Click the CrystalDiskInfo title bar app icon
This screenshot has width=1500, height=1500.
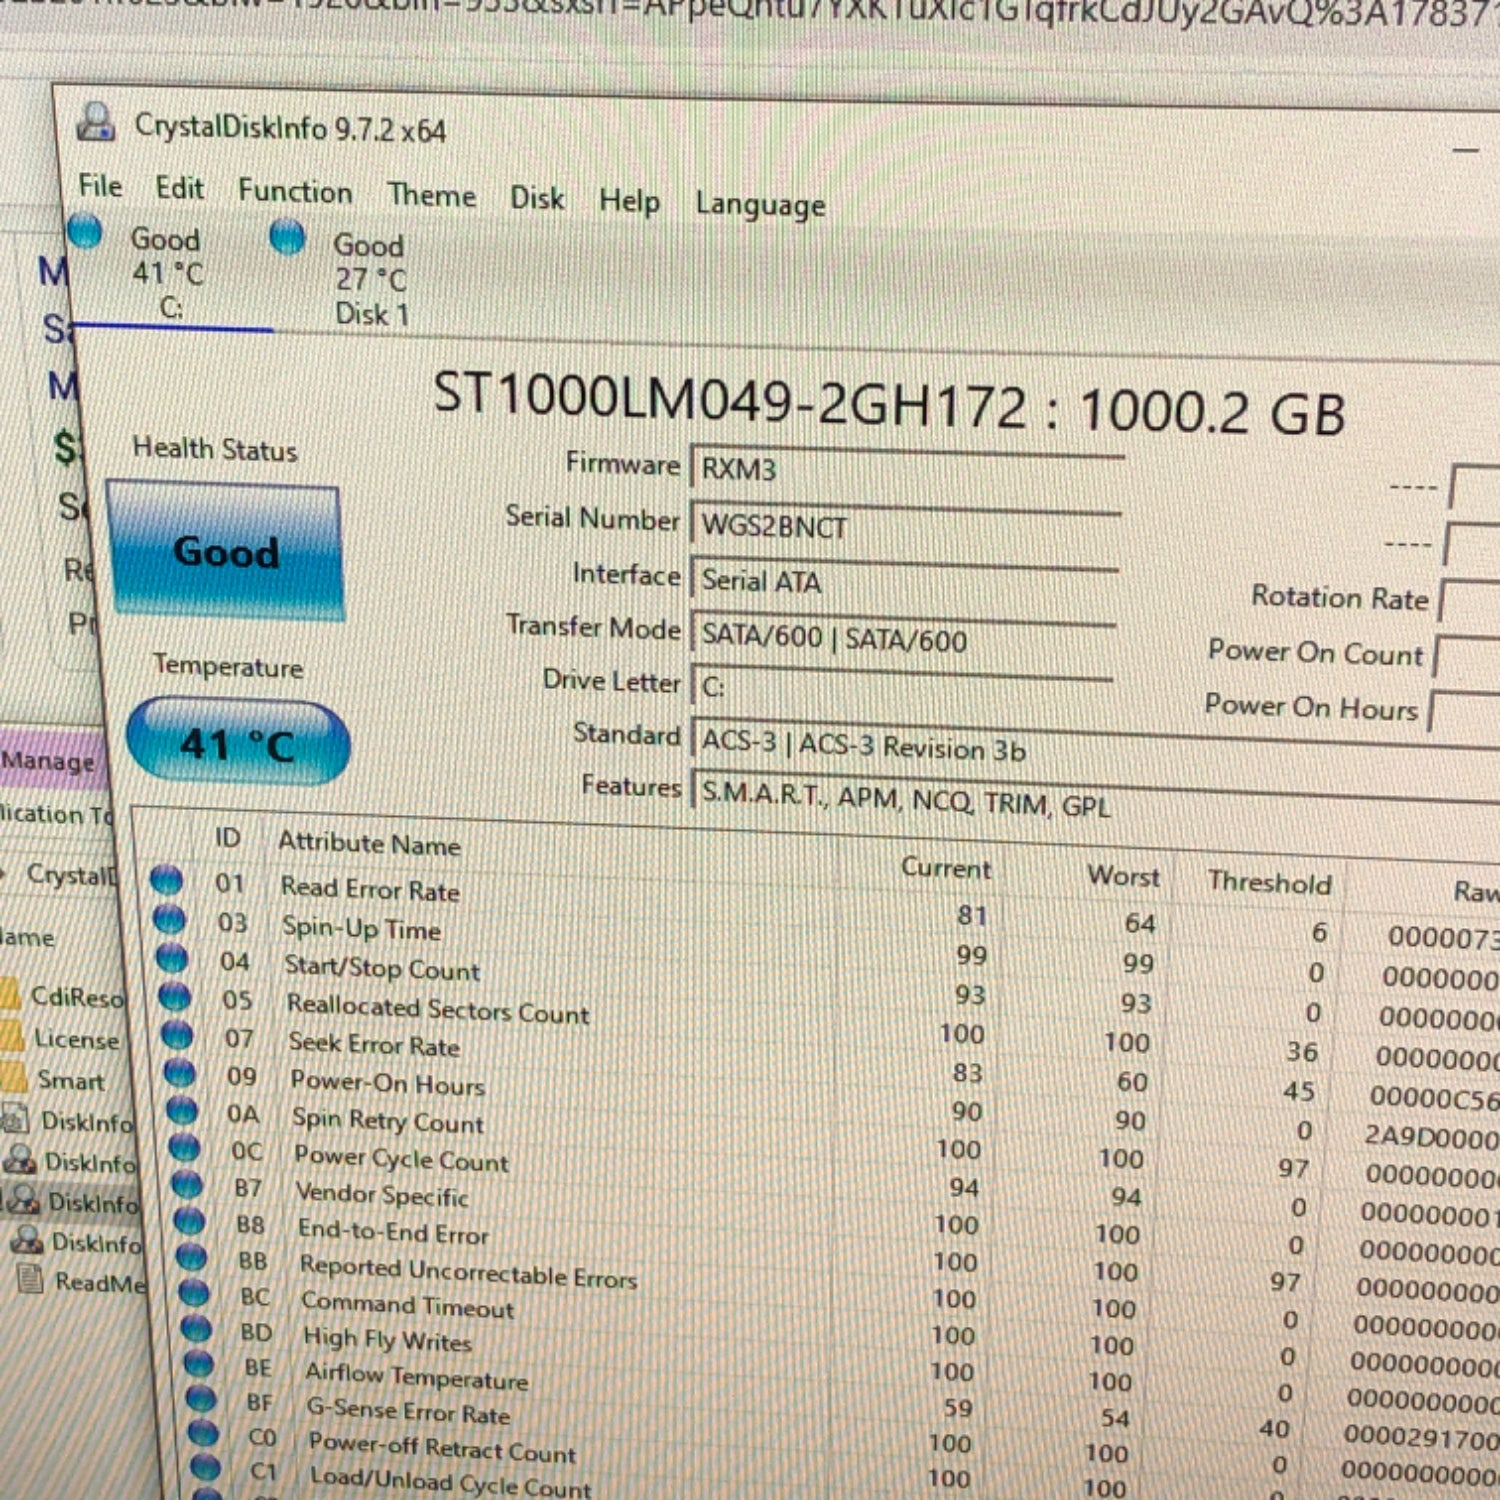96,122
